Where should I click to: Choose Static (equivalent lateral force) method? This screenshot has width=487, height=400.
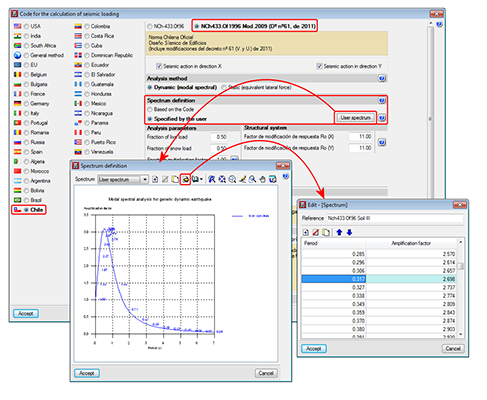[x=224, y=87]
